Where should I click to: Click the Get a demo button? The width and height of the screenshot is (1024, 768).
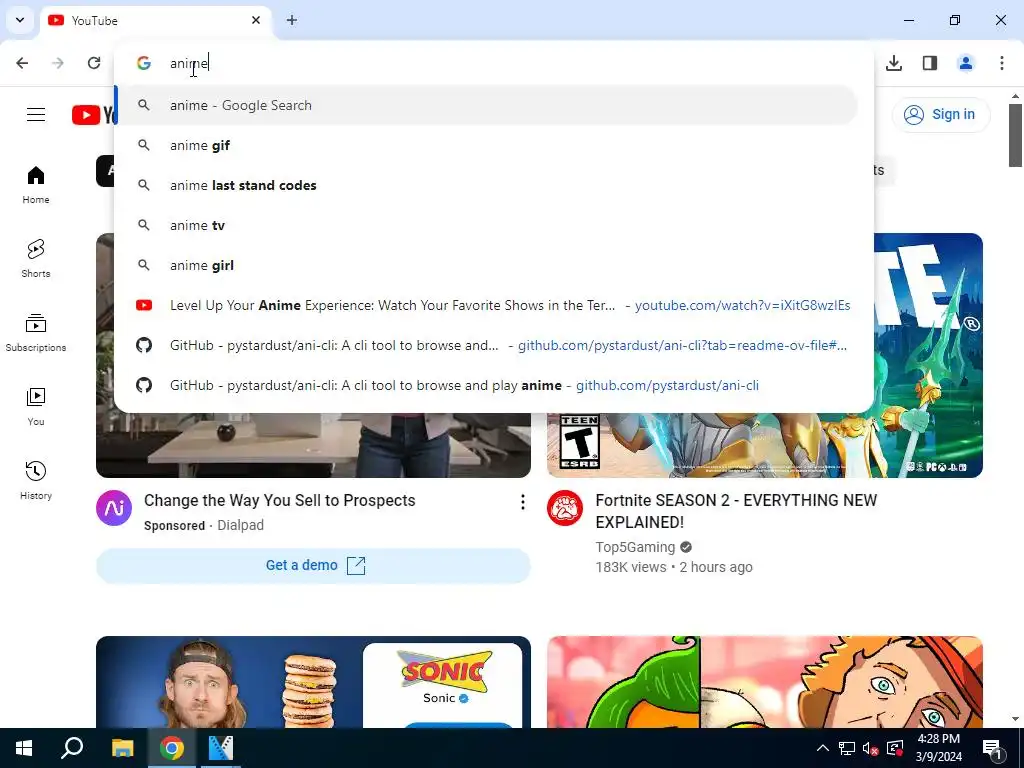click(313, 566)
